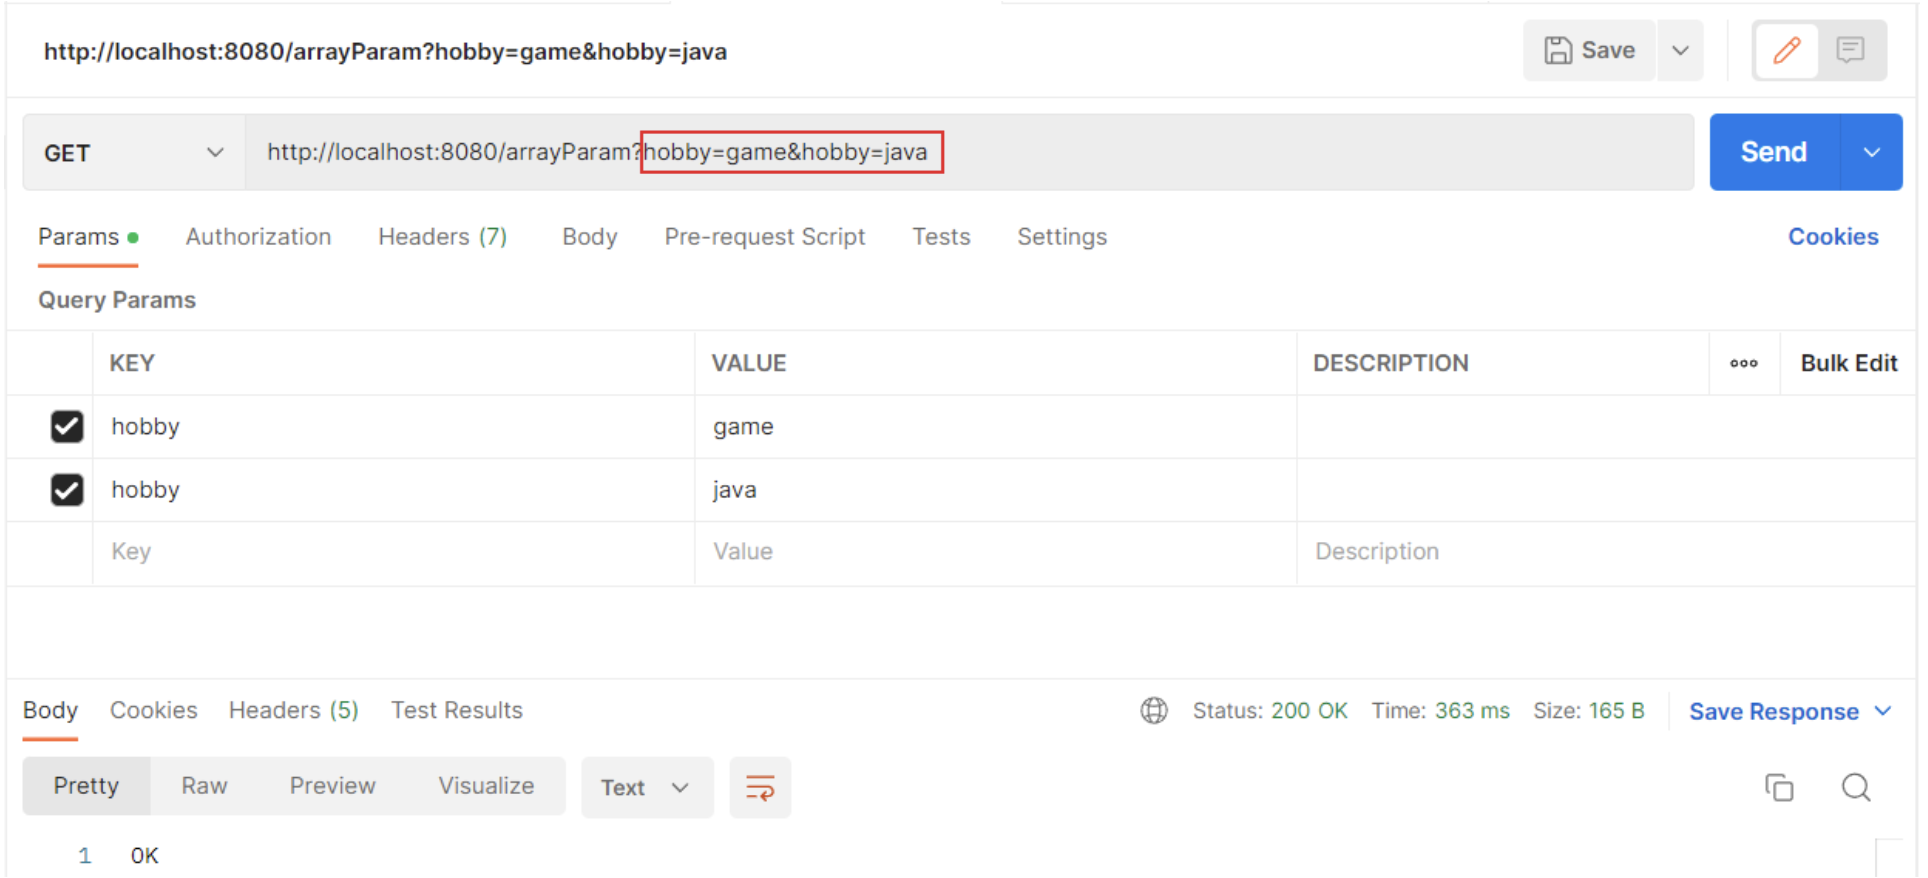Open the request Settings tab
This screenshot has width=1928, height=878.
coord(1062,237)
